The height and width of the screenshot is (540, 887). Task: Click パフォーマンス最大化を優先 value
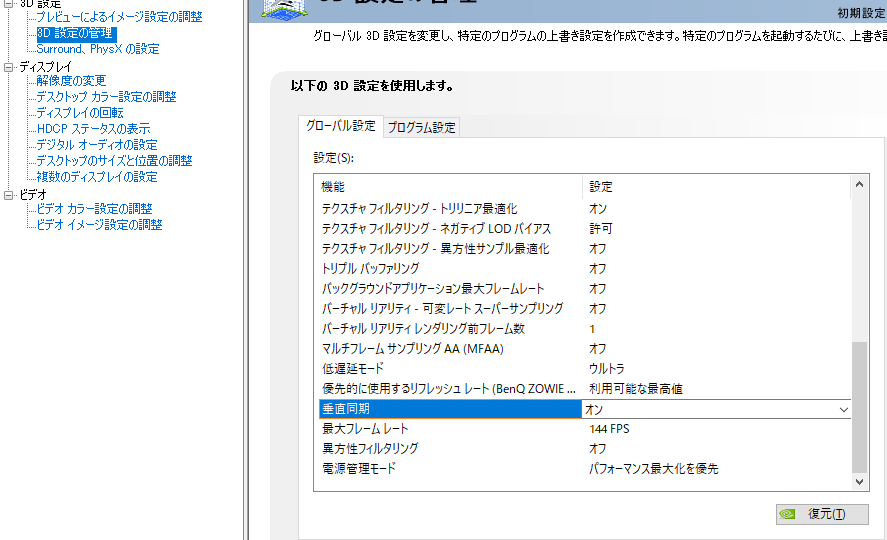(x=653, y=469)
